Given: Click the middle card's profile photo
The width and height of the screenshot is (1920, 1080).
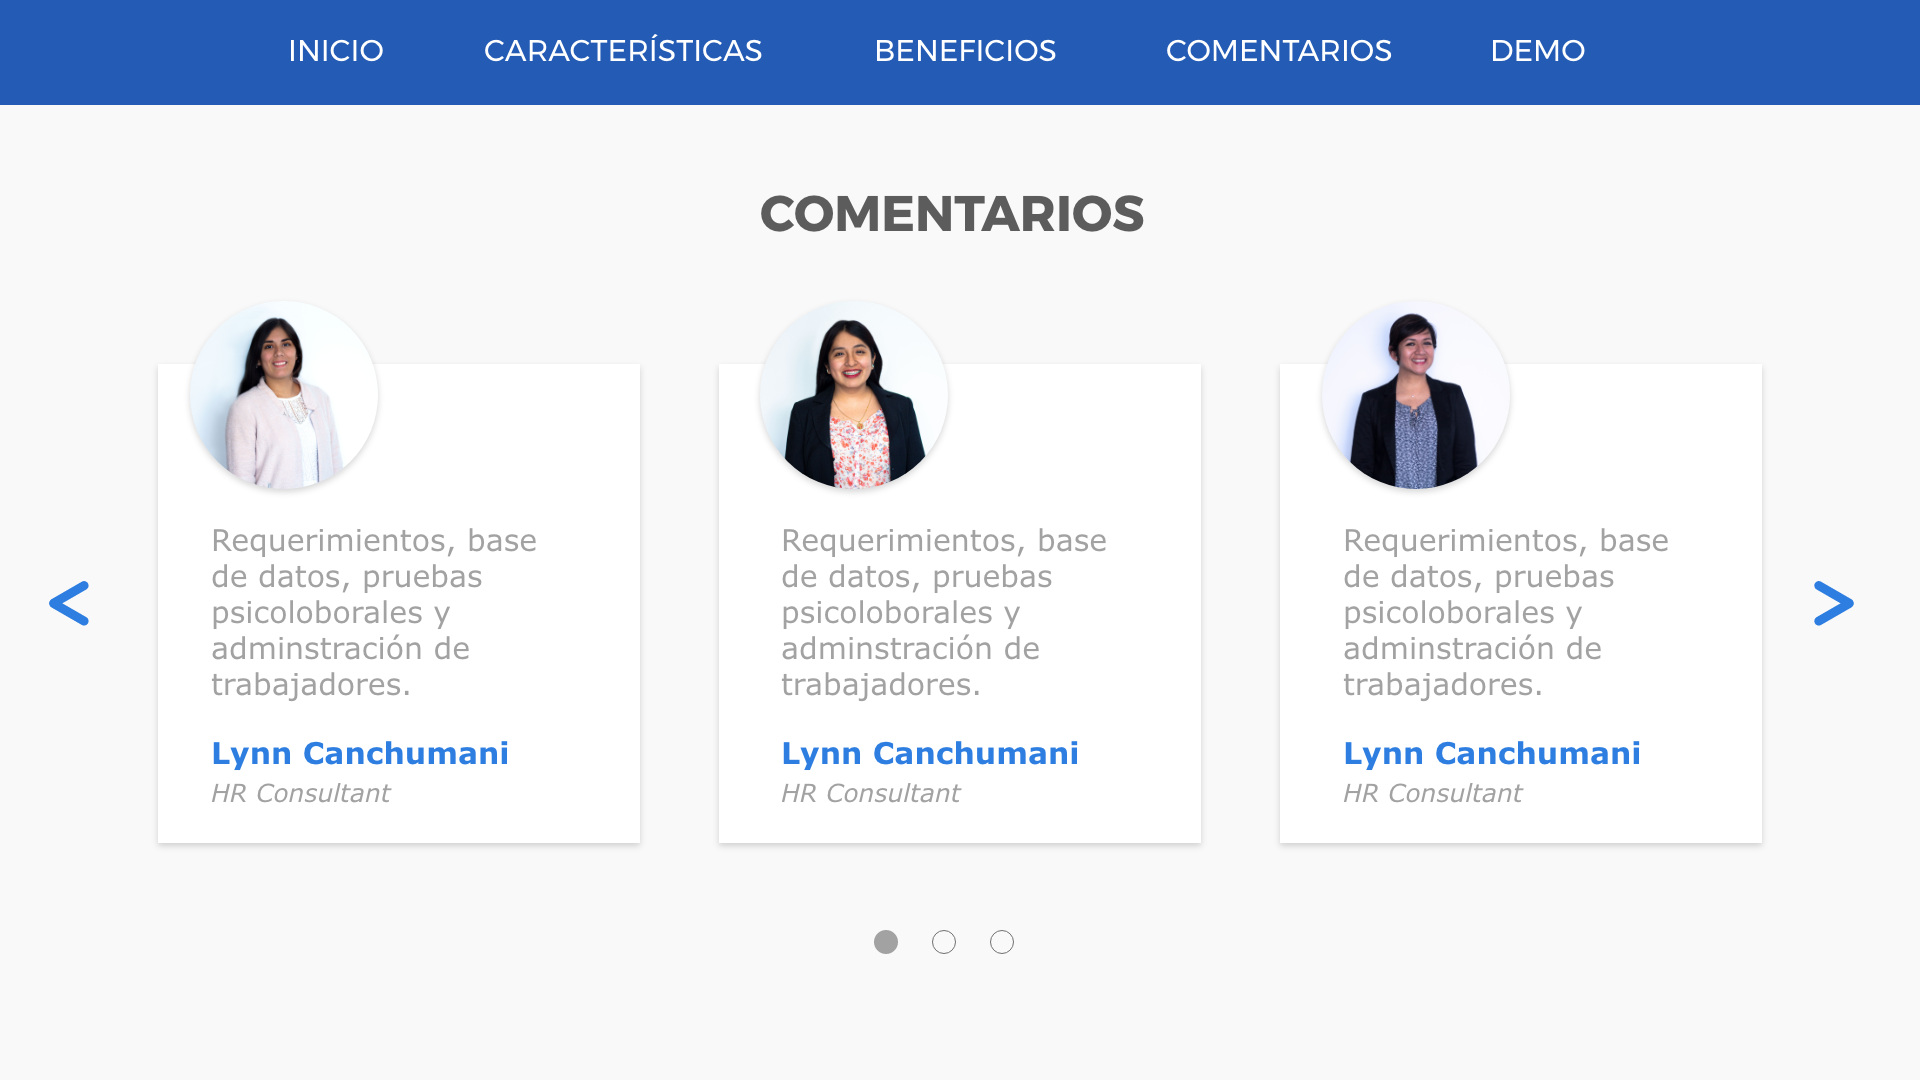Looking at the screenshot, I should click(854, 396).
